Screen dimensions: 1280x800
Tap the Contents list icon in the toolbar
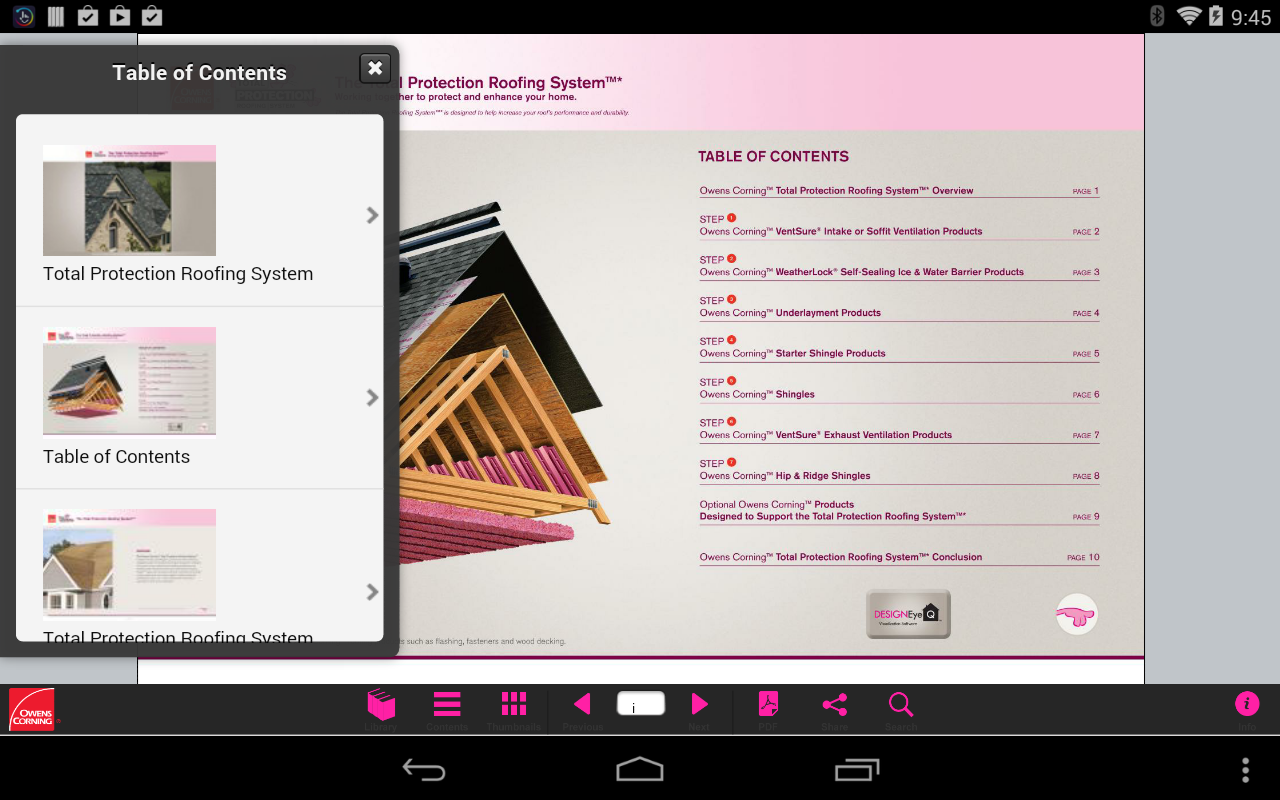pos(447,704)
